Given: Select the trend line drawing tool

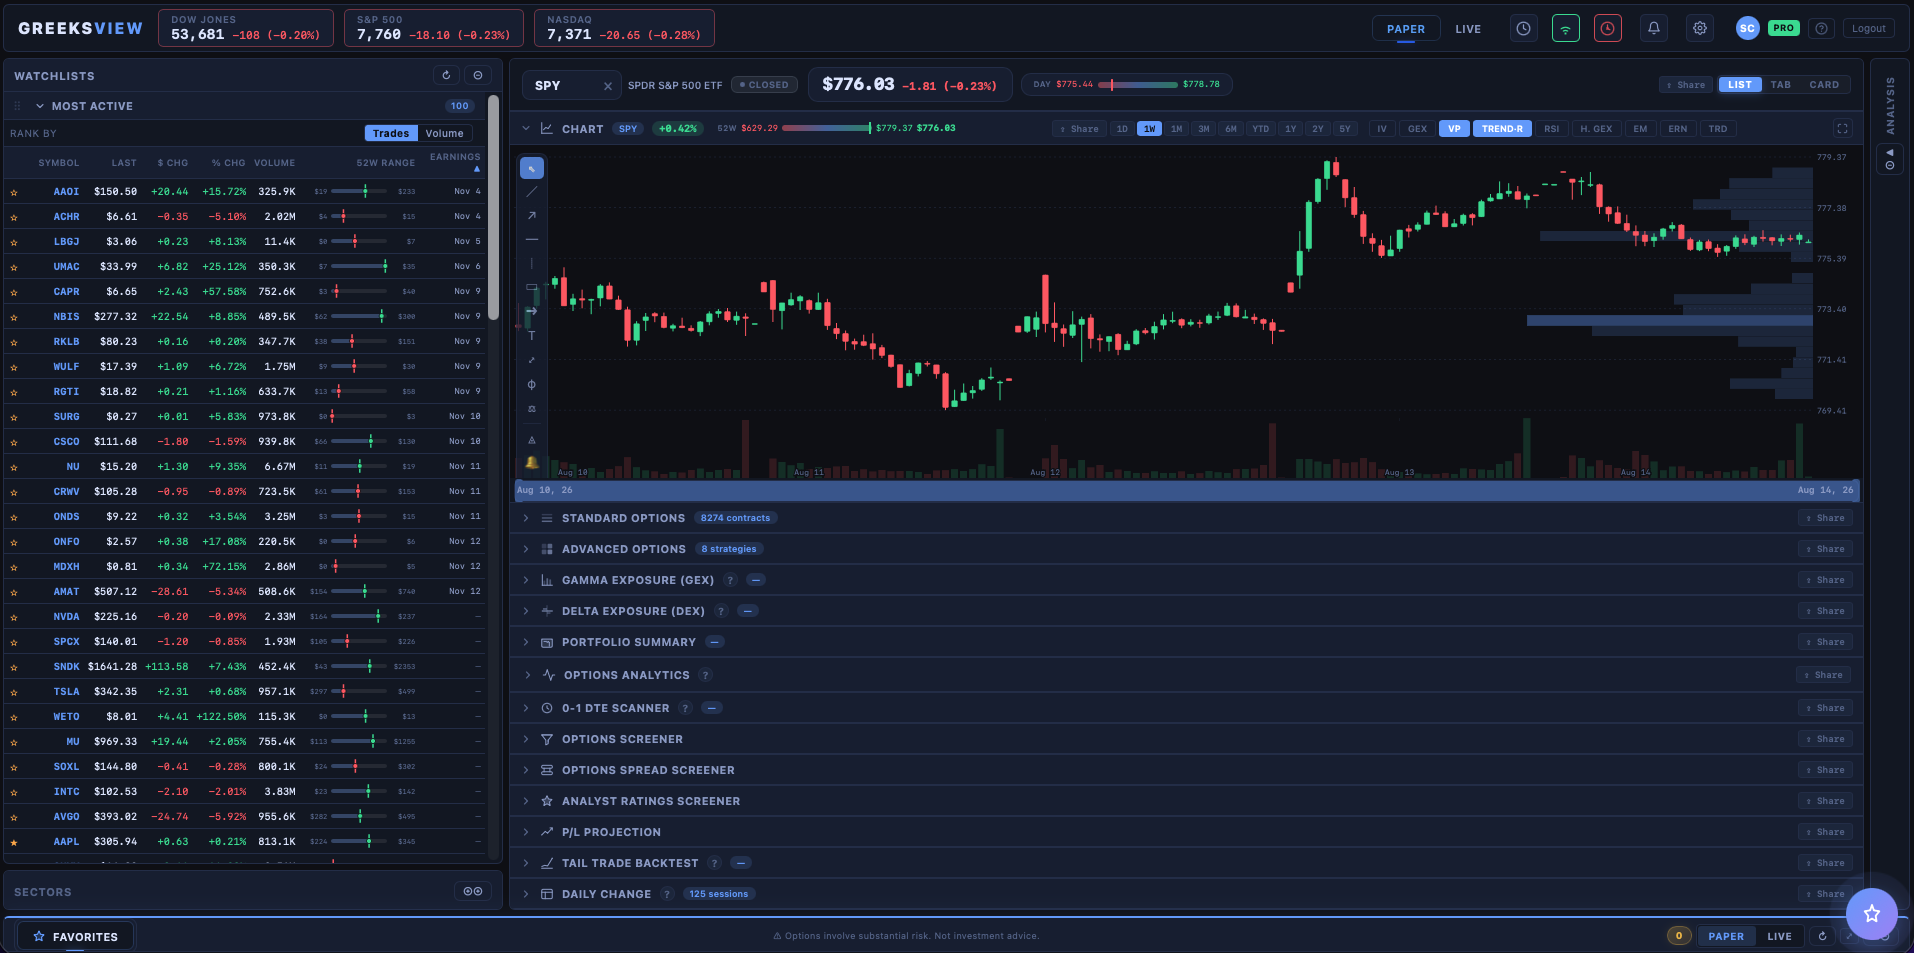Looking at the screenshot, I should click(532, 192).
